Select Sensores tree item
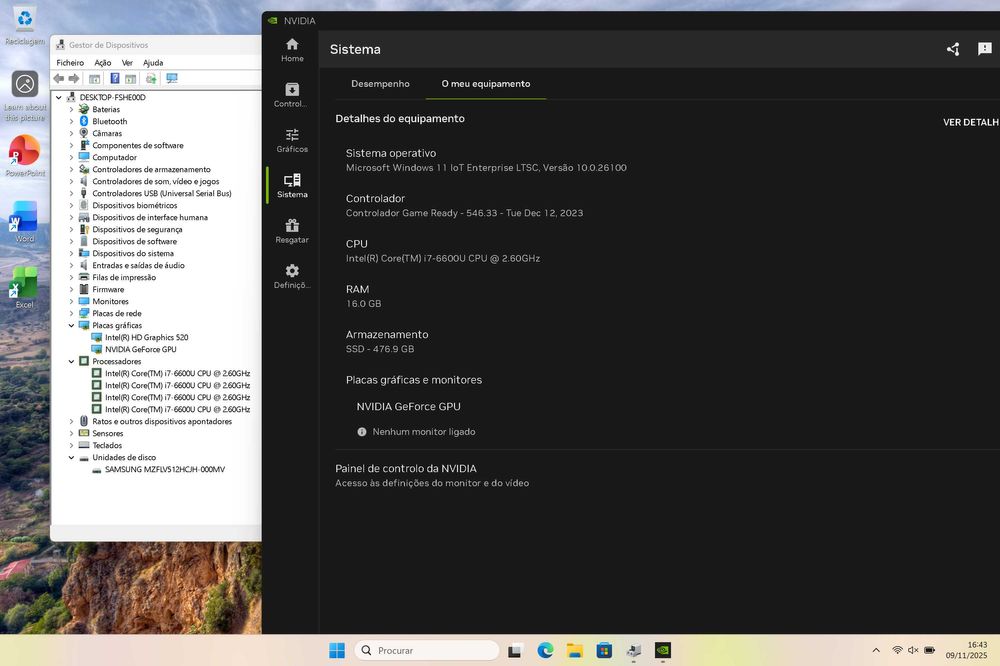 point(108,433)
